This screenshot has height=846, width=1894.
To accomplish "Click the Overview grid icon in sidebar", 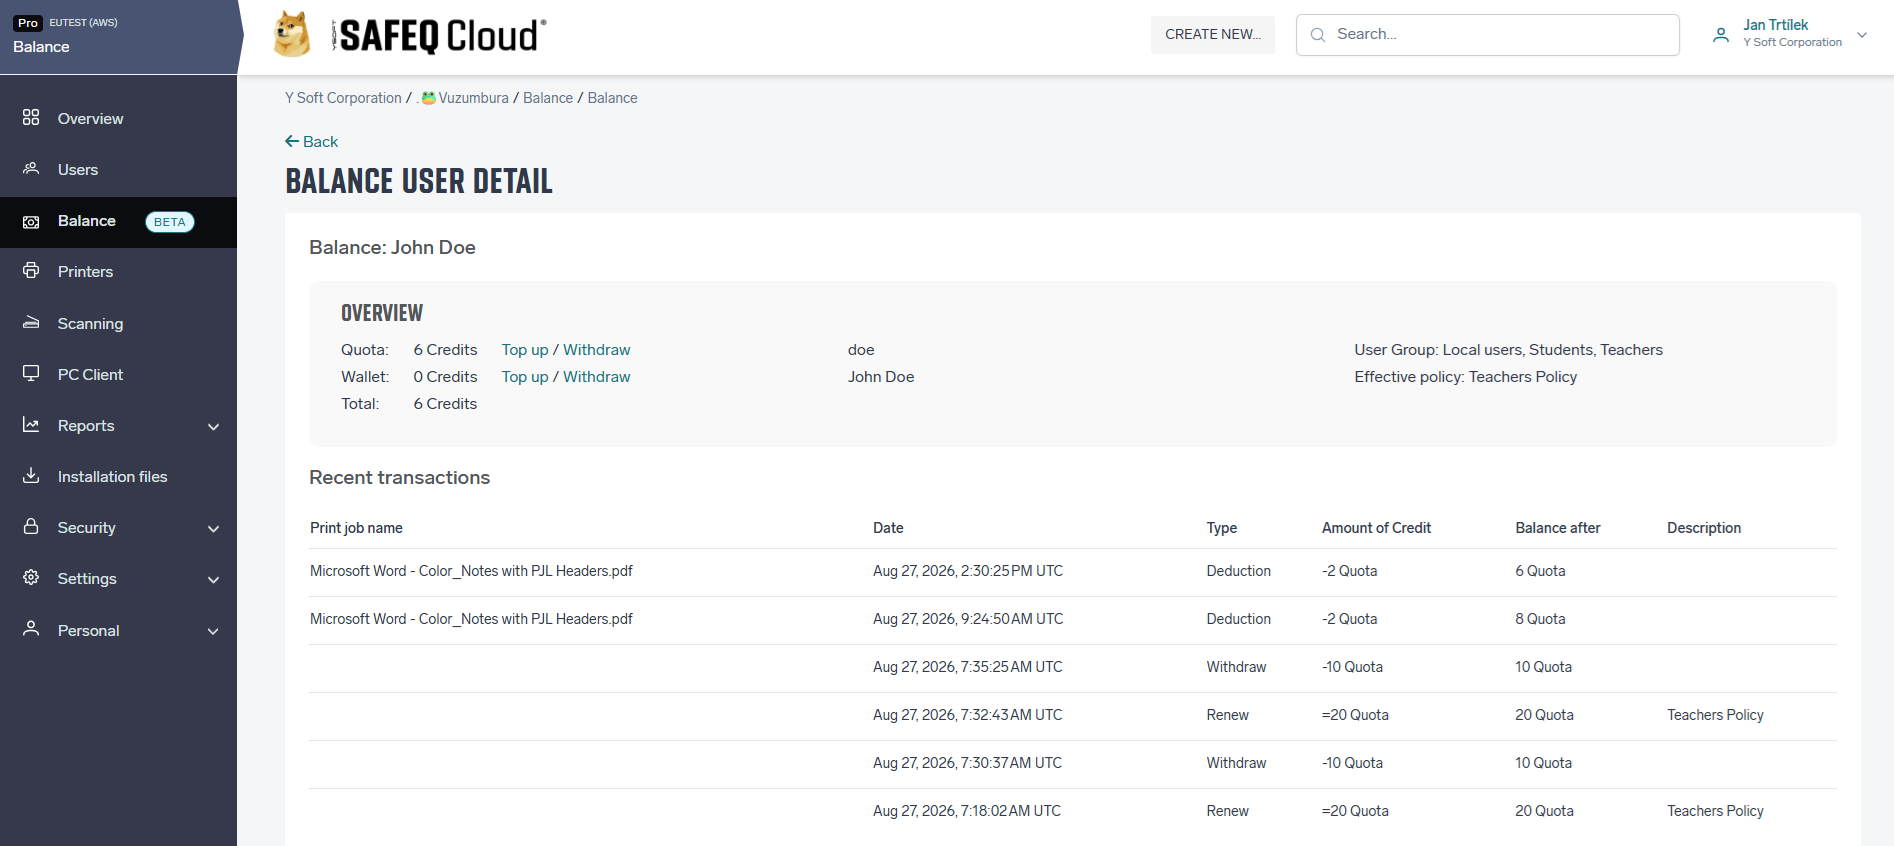I will tap(31, 117).
